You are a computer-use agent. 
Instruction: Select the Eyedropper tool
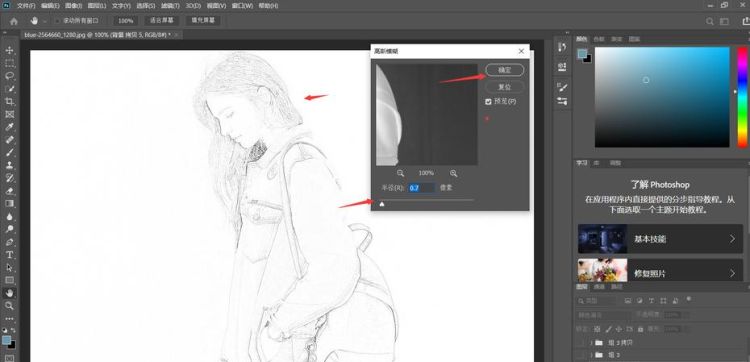(9, 127)
